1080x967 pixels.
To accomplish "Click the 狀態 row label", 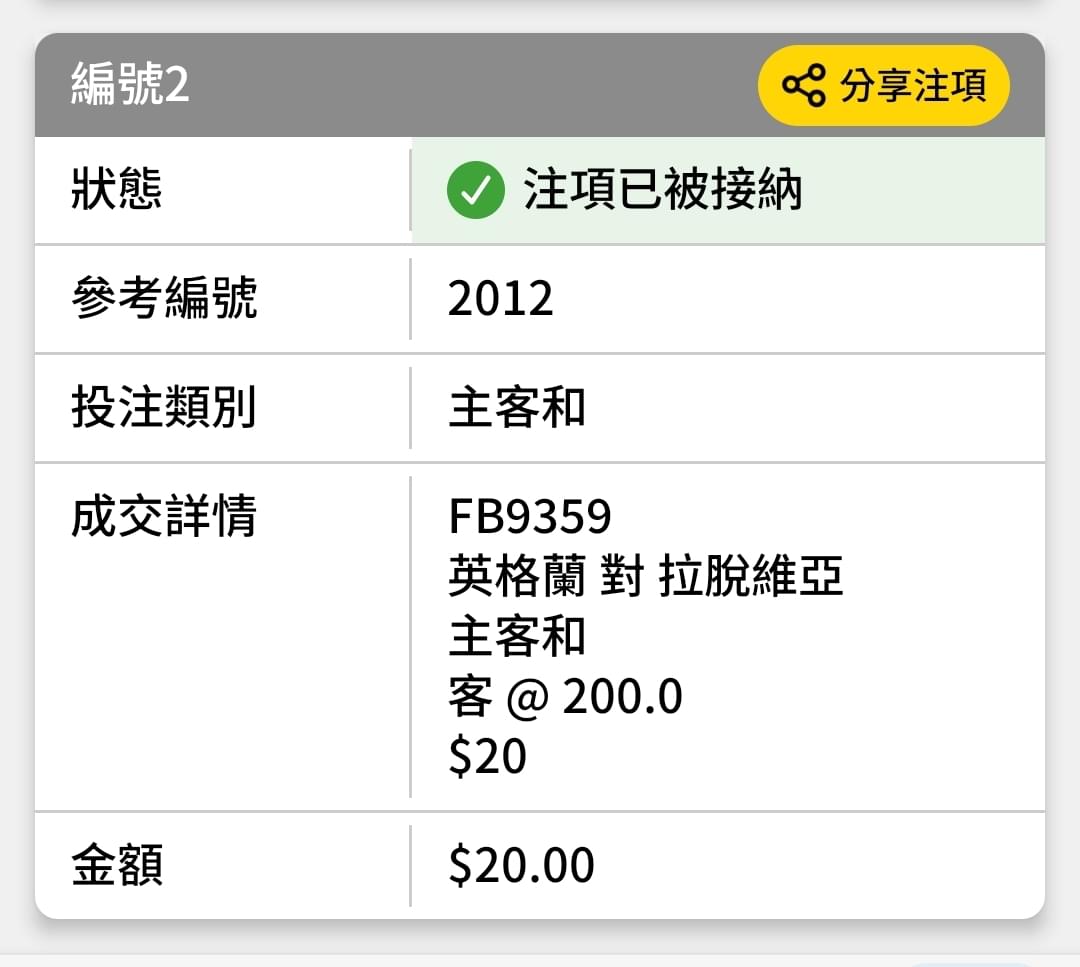I will click(x=116, y=189).
